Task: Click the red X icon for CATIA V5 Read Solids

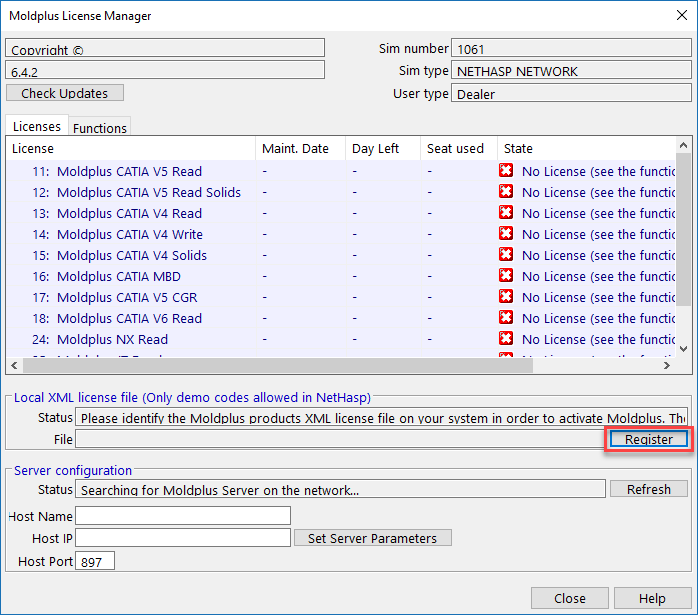Action: [506, 191]
